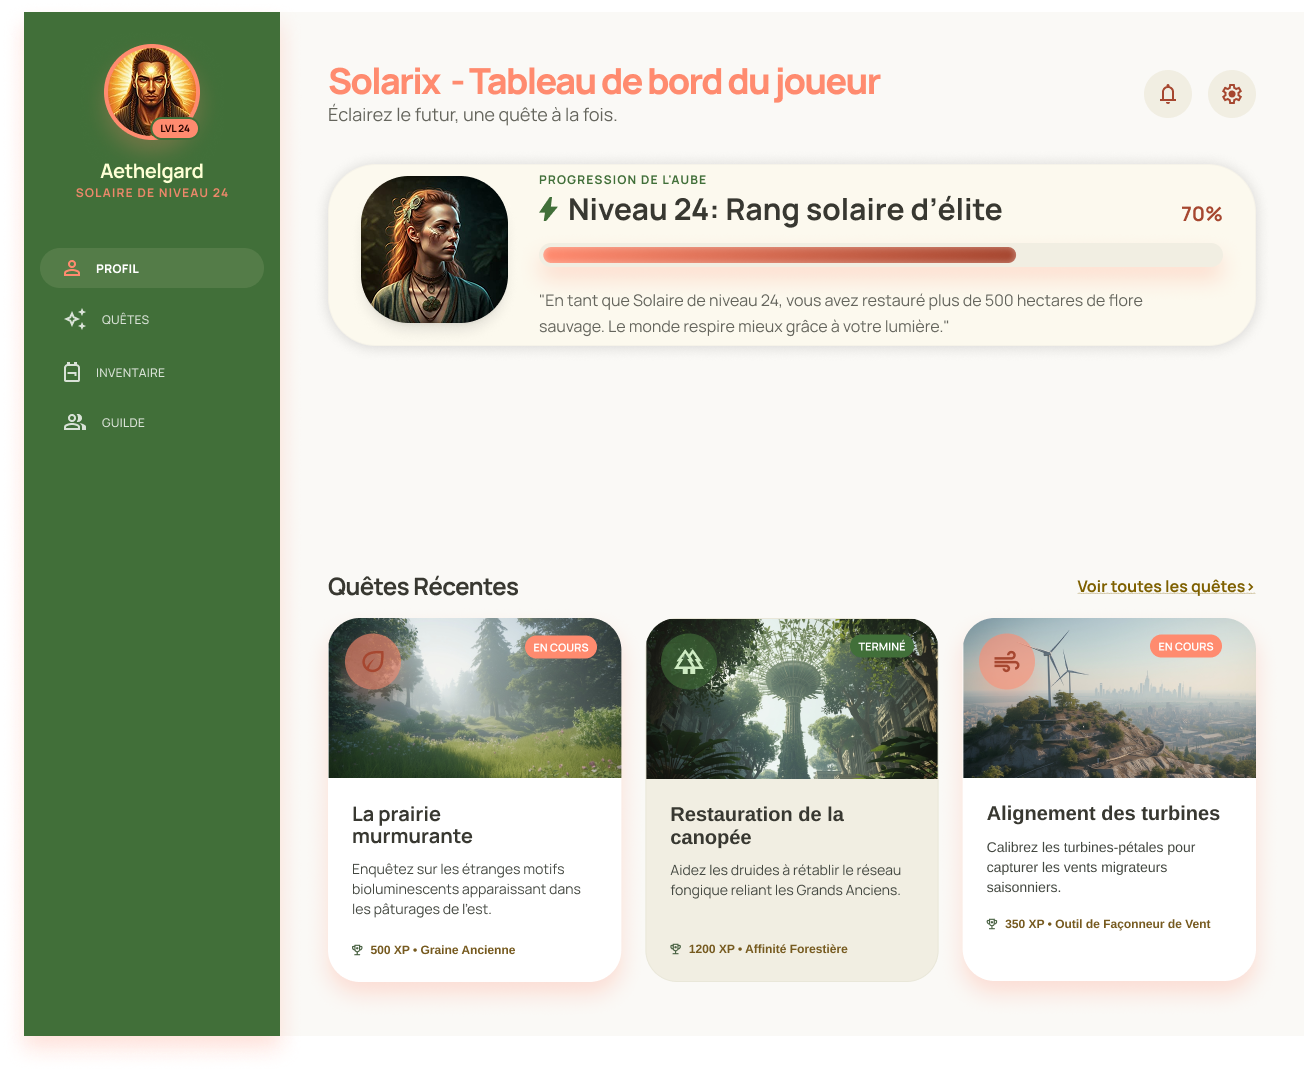The image size is (1304, 1072).
Task: Click the sparkle icon next to Quêtes
Action: click(x=75, y=319)
